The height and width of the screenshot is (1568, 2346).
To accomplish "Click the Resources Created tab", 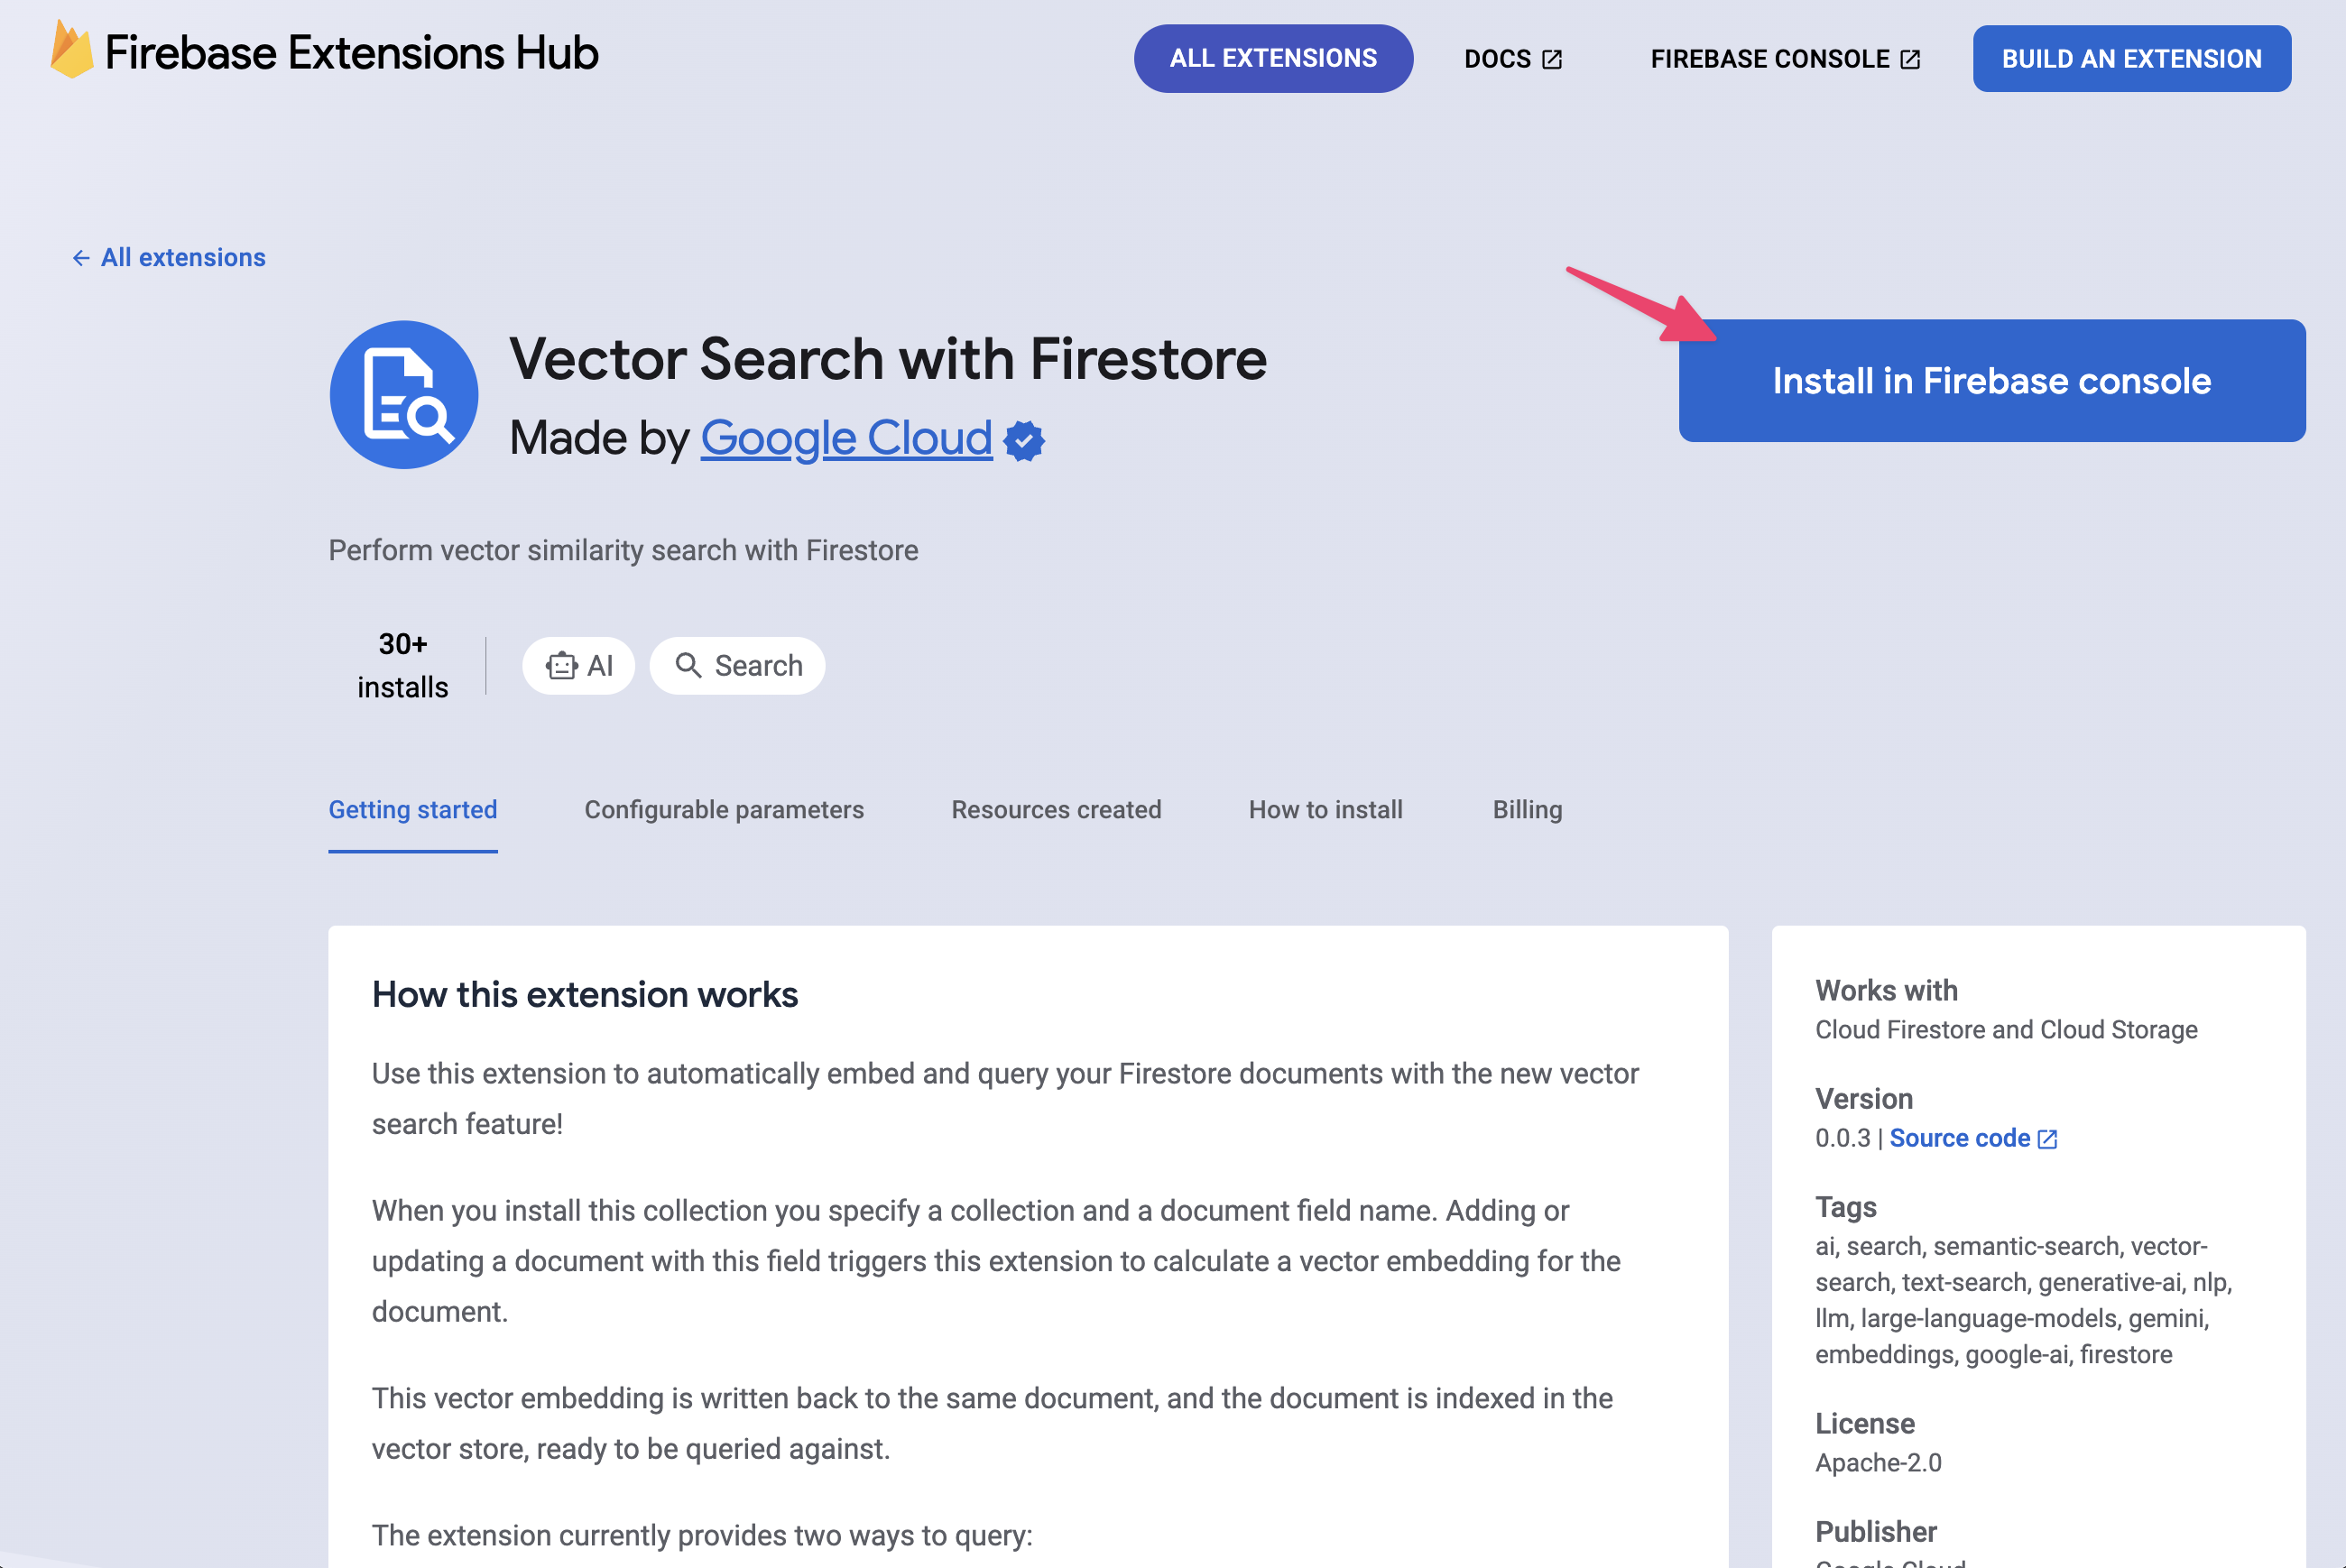I will pos(1055,808).
